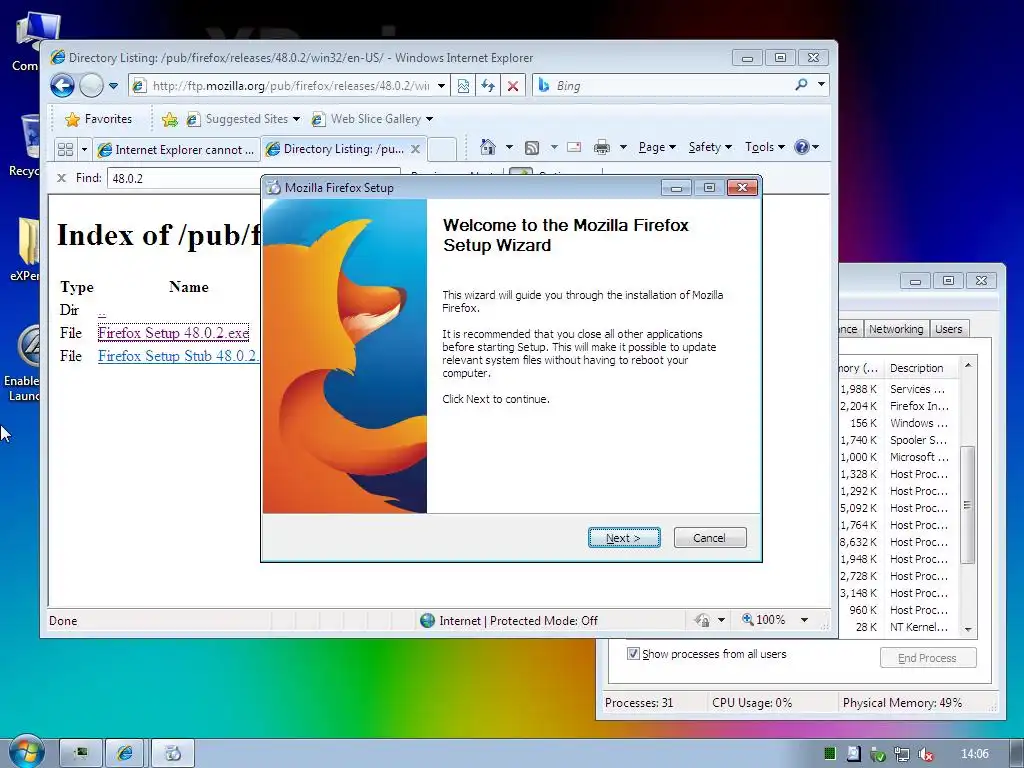1024x768 pixels.
Task: Click Next in Firefox Setup wizard
Action: (x=624, y=537)
